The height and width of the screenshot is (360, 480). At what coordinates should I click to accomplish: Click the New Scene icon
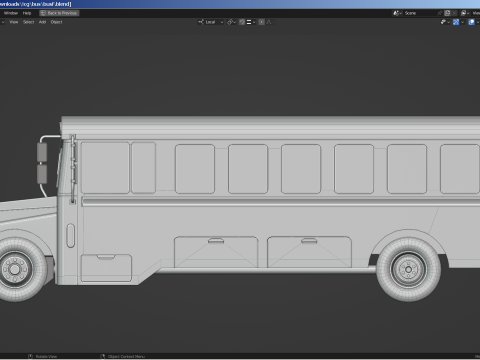448,13
